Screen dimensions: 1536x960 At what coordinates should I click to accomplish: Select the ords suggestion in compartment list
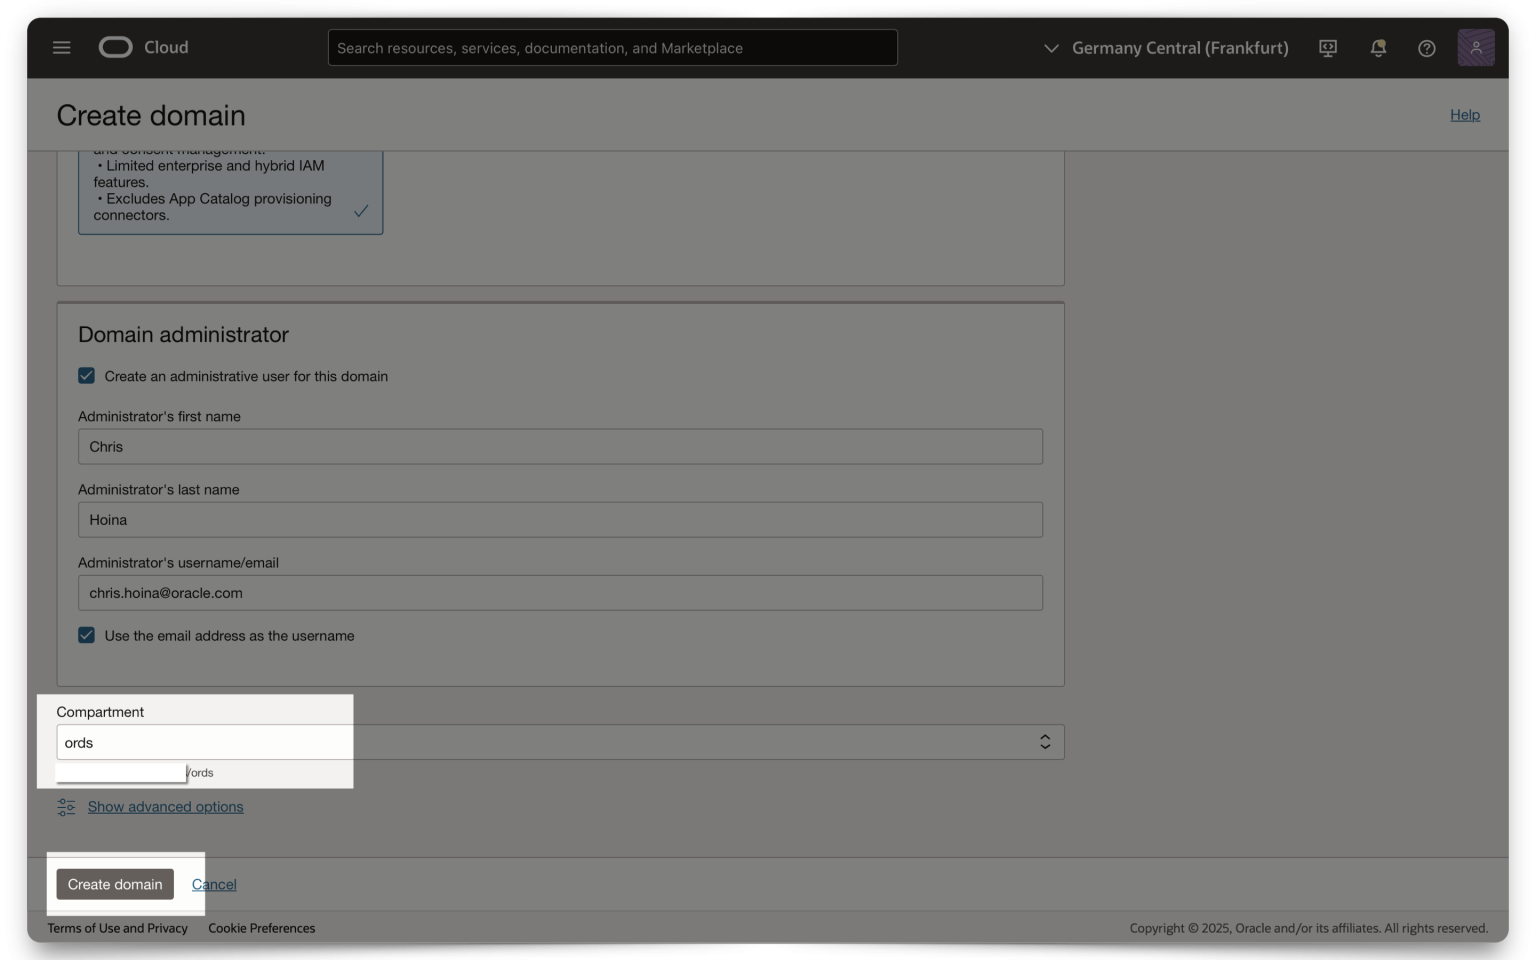(x=202, y=772)
